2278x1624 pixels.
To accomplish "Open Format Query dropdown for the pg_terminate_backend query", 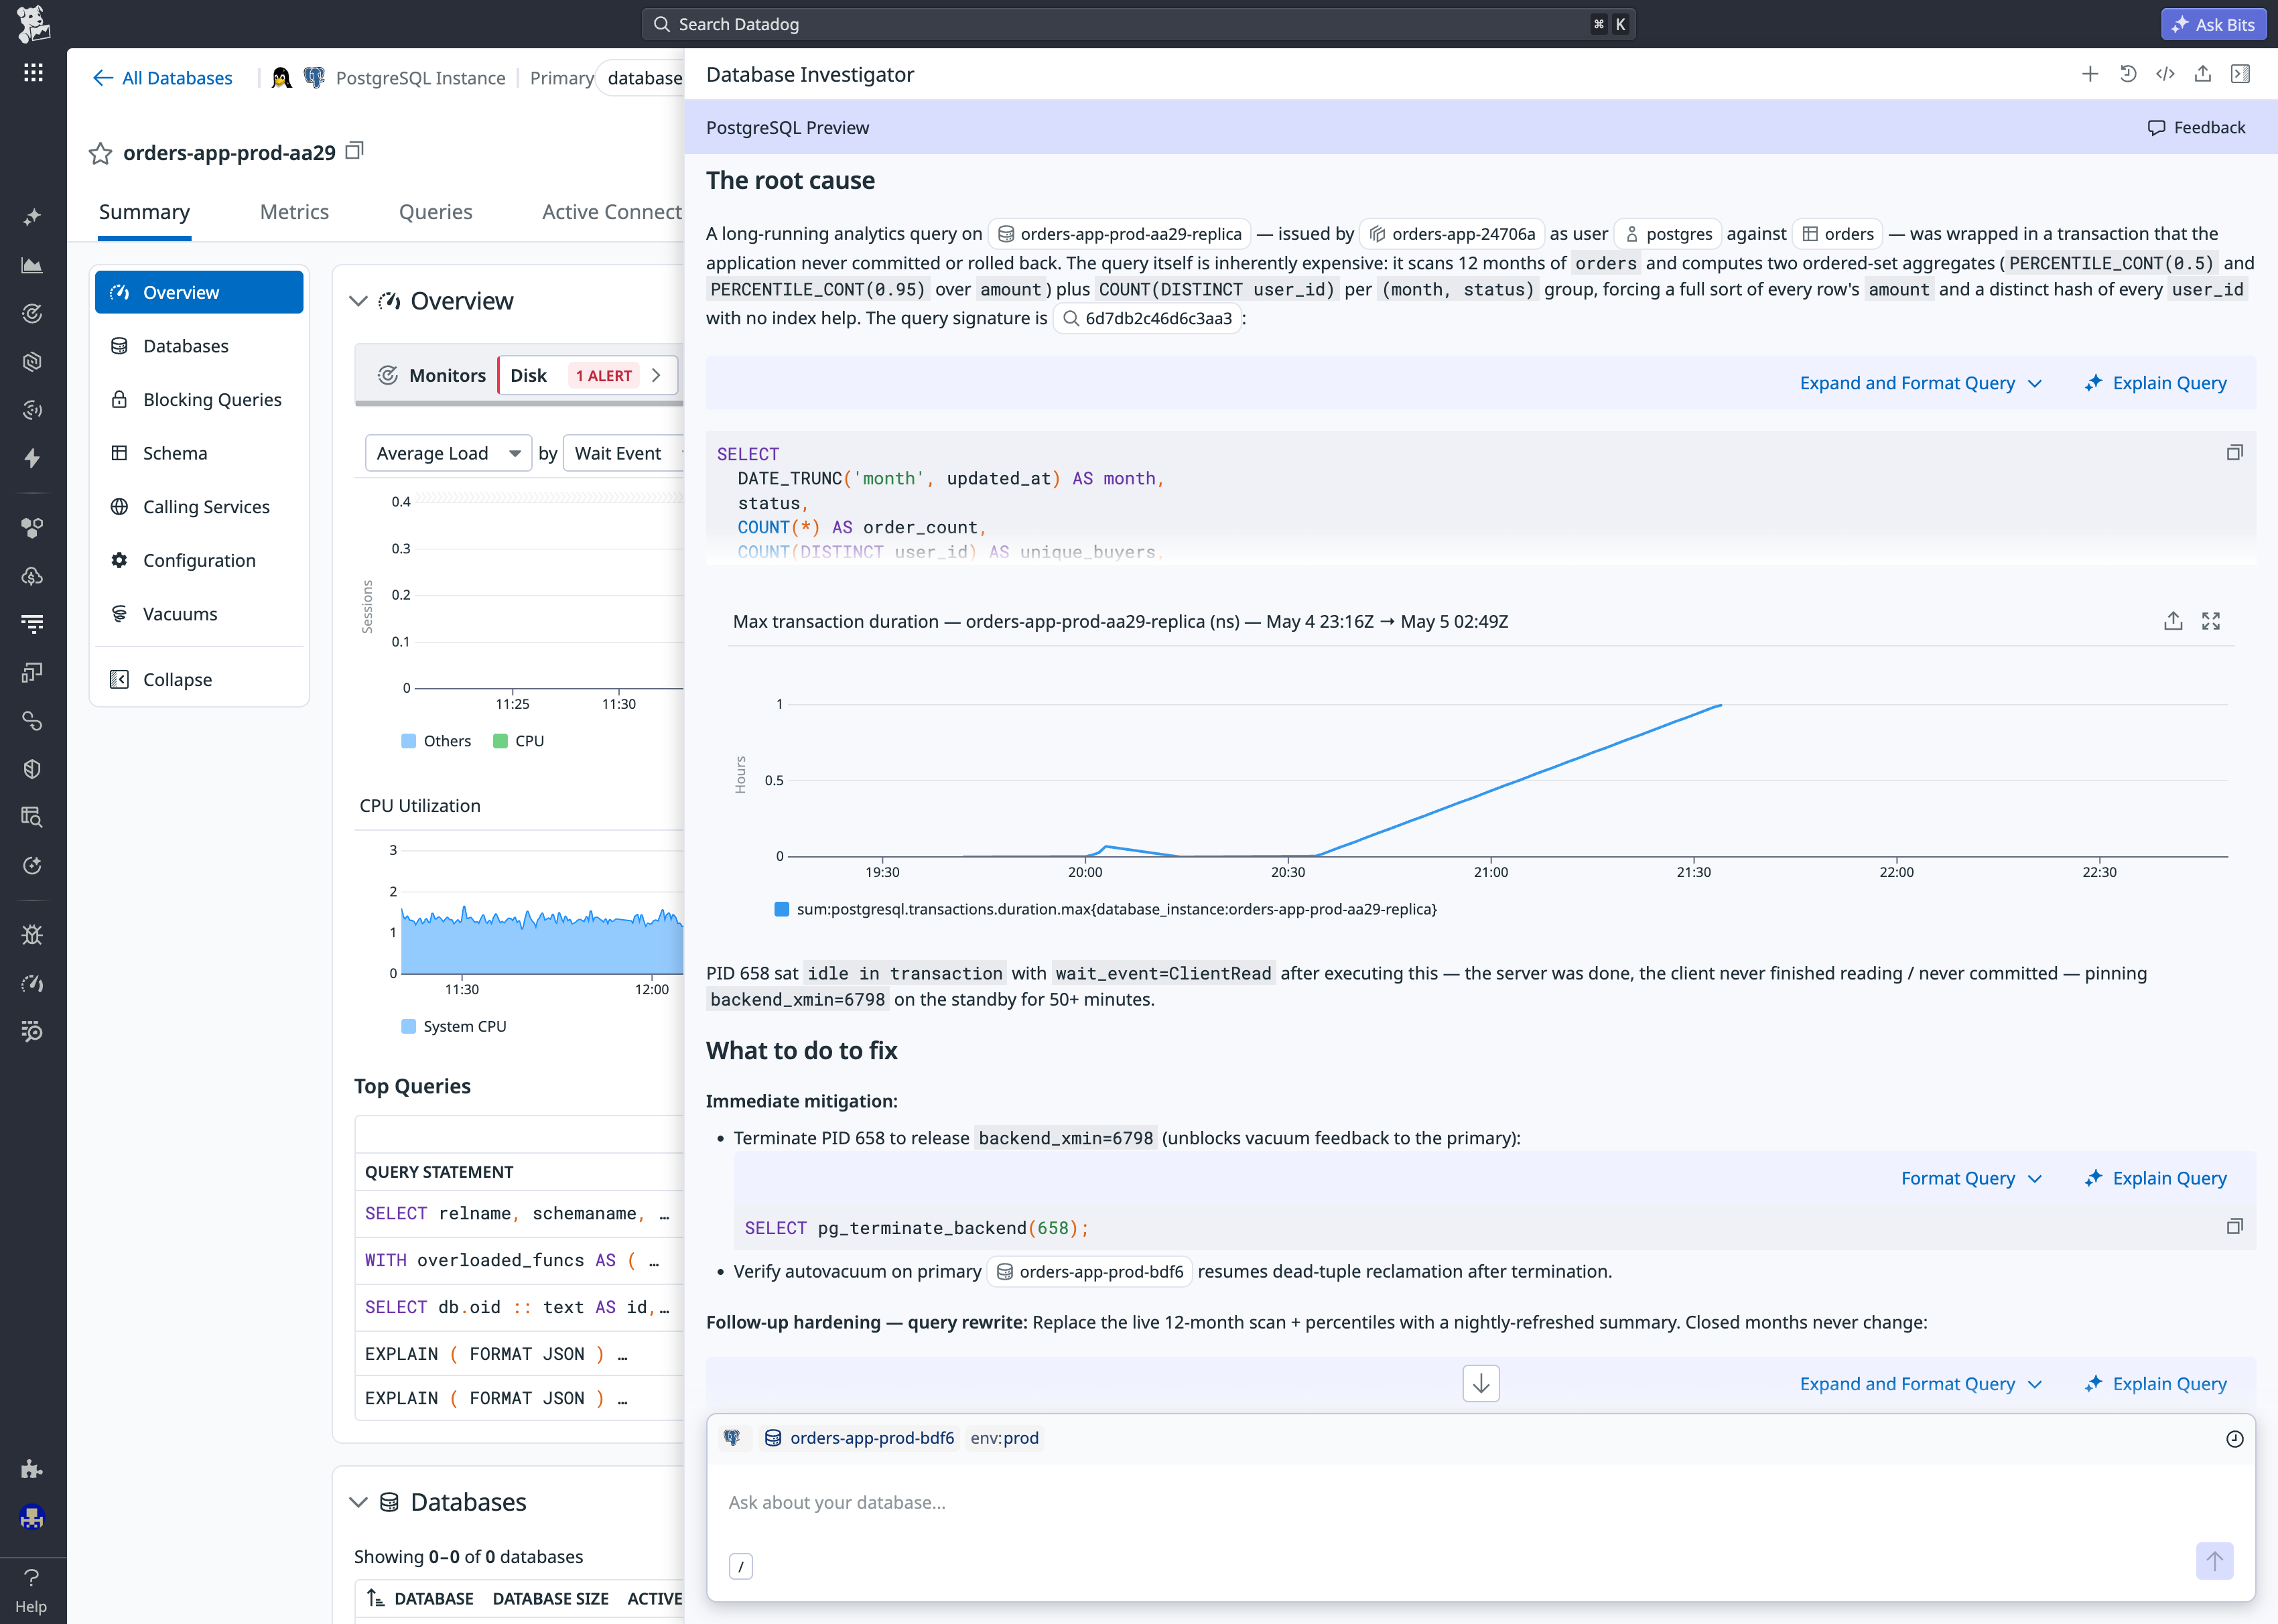I will 1971,1178.
